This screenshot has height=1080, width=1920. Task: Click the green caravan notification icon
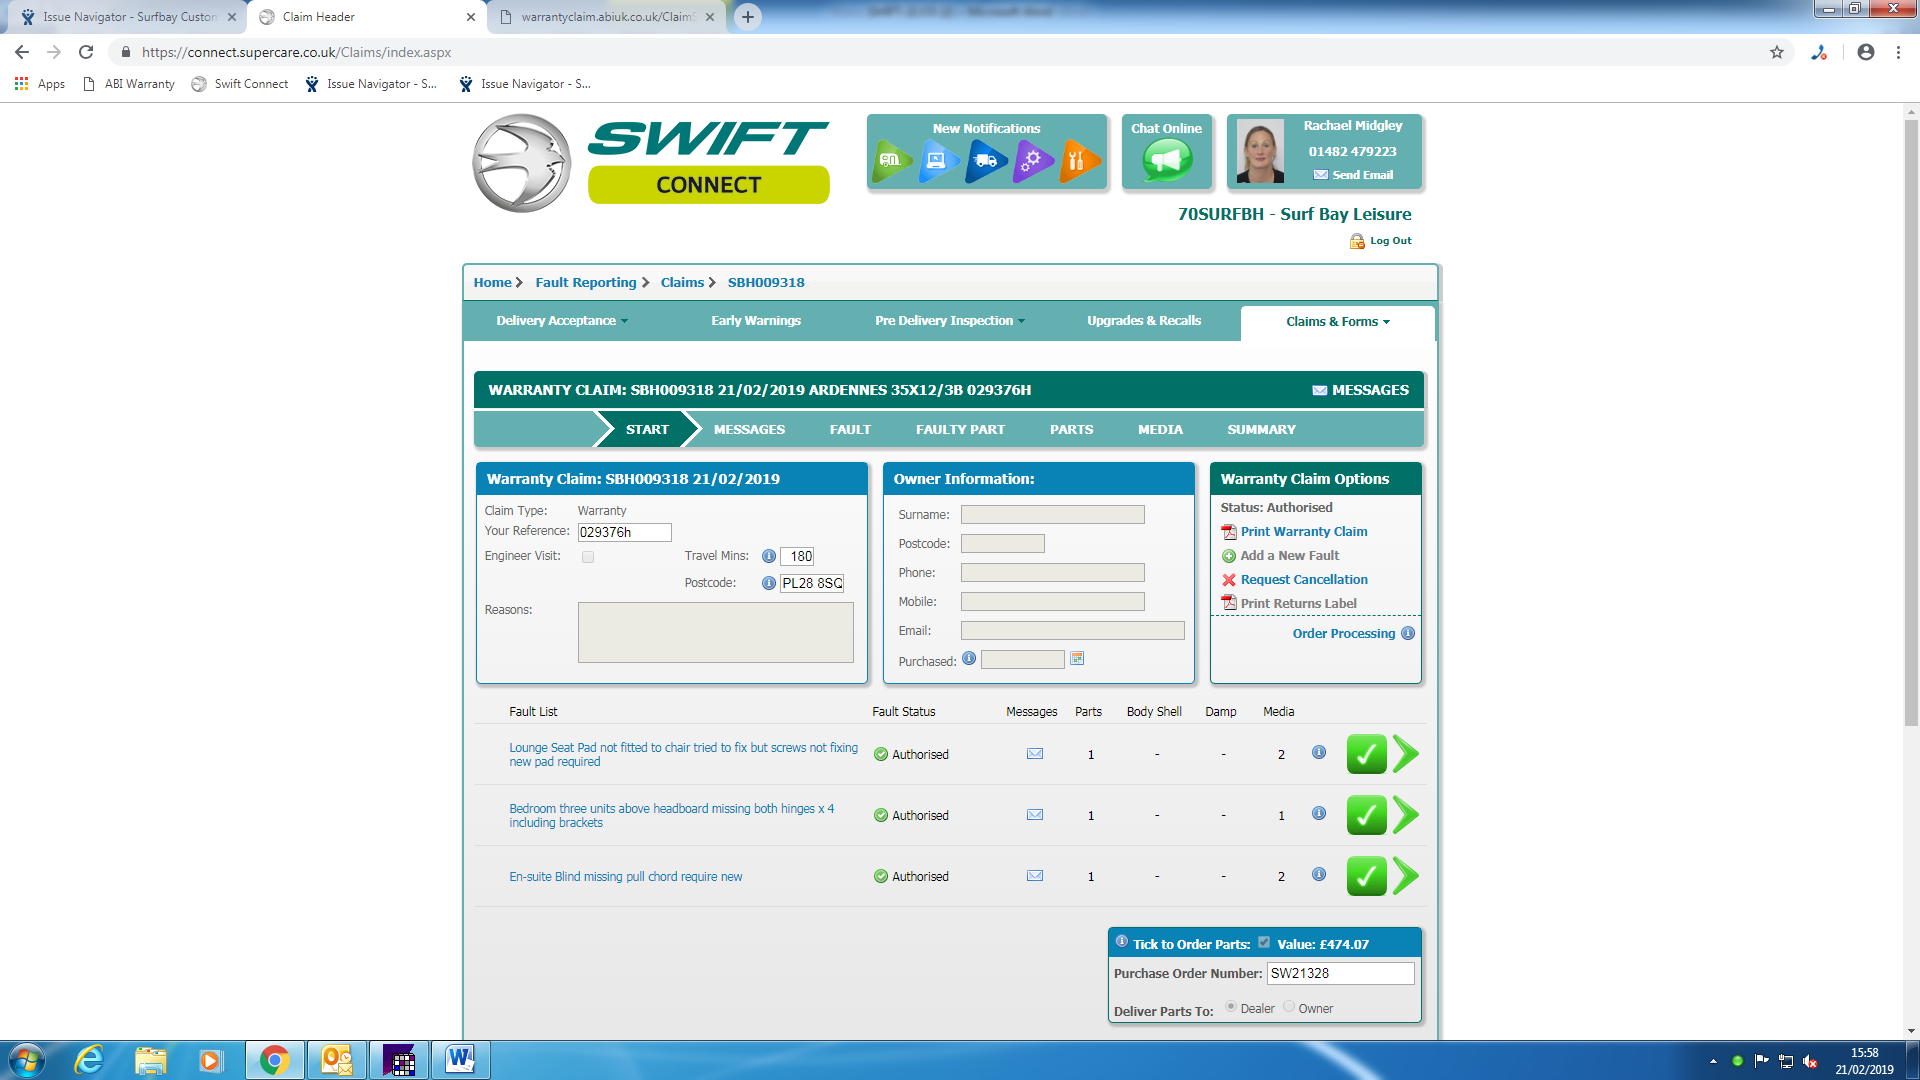coord(890,160)
